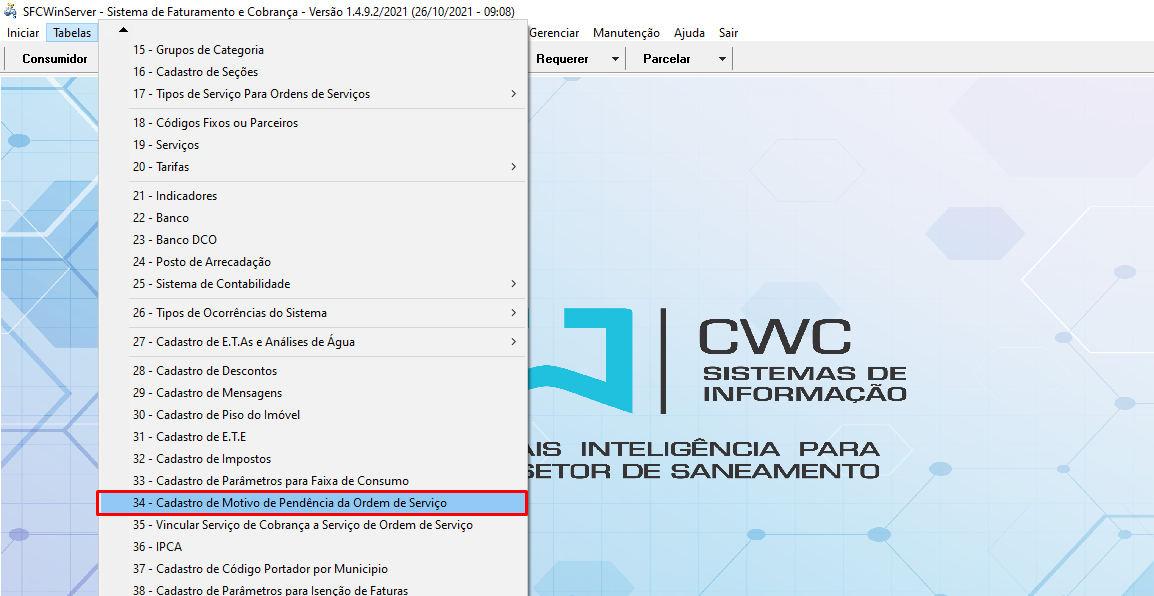1154x596 pixels.
Task: Open the Iniciar menu
Action: point(23,33)
